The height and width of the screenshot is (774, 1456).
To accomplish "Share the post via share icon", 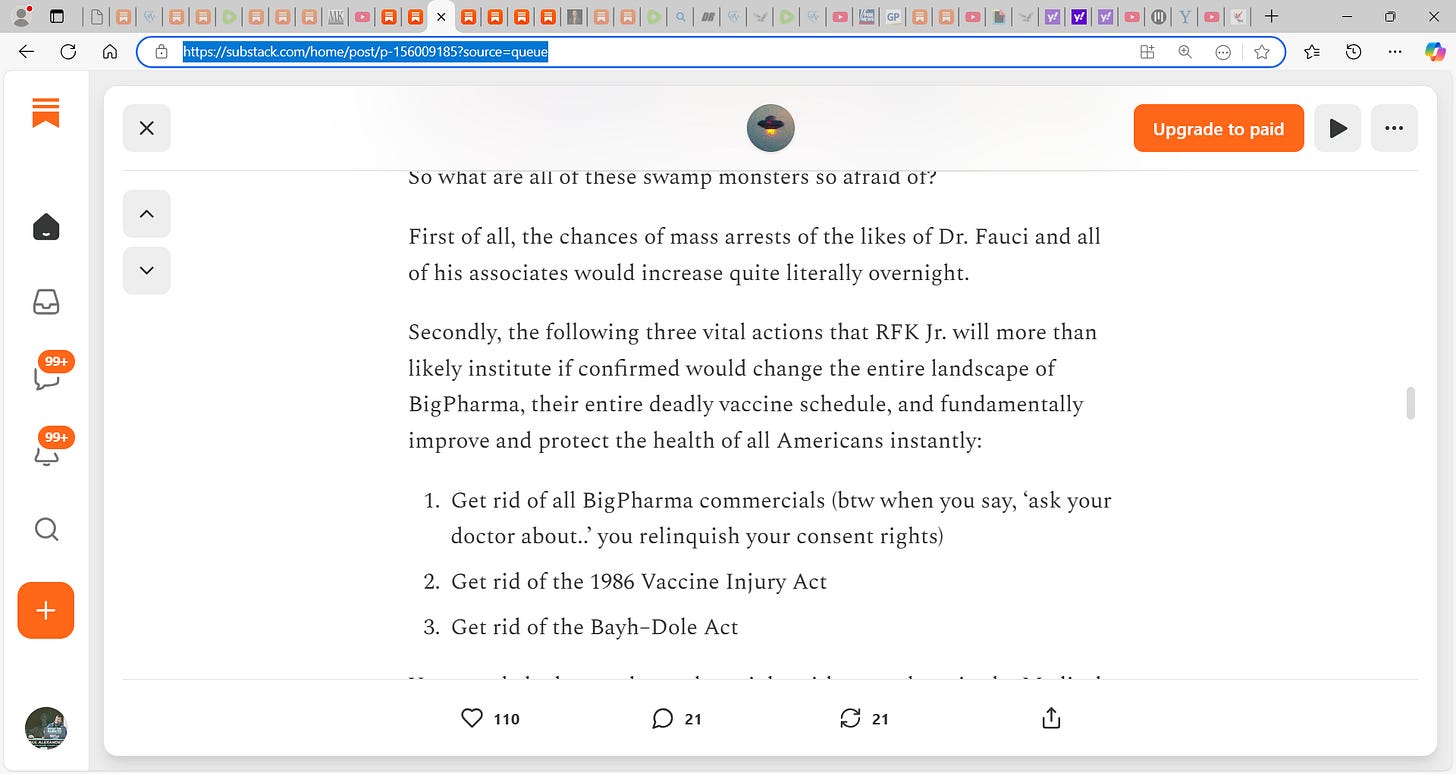I will (1051, 718).
